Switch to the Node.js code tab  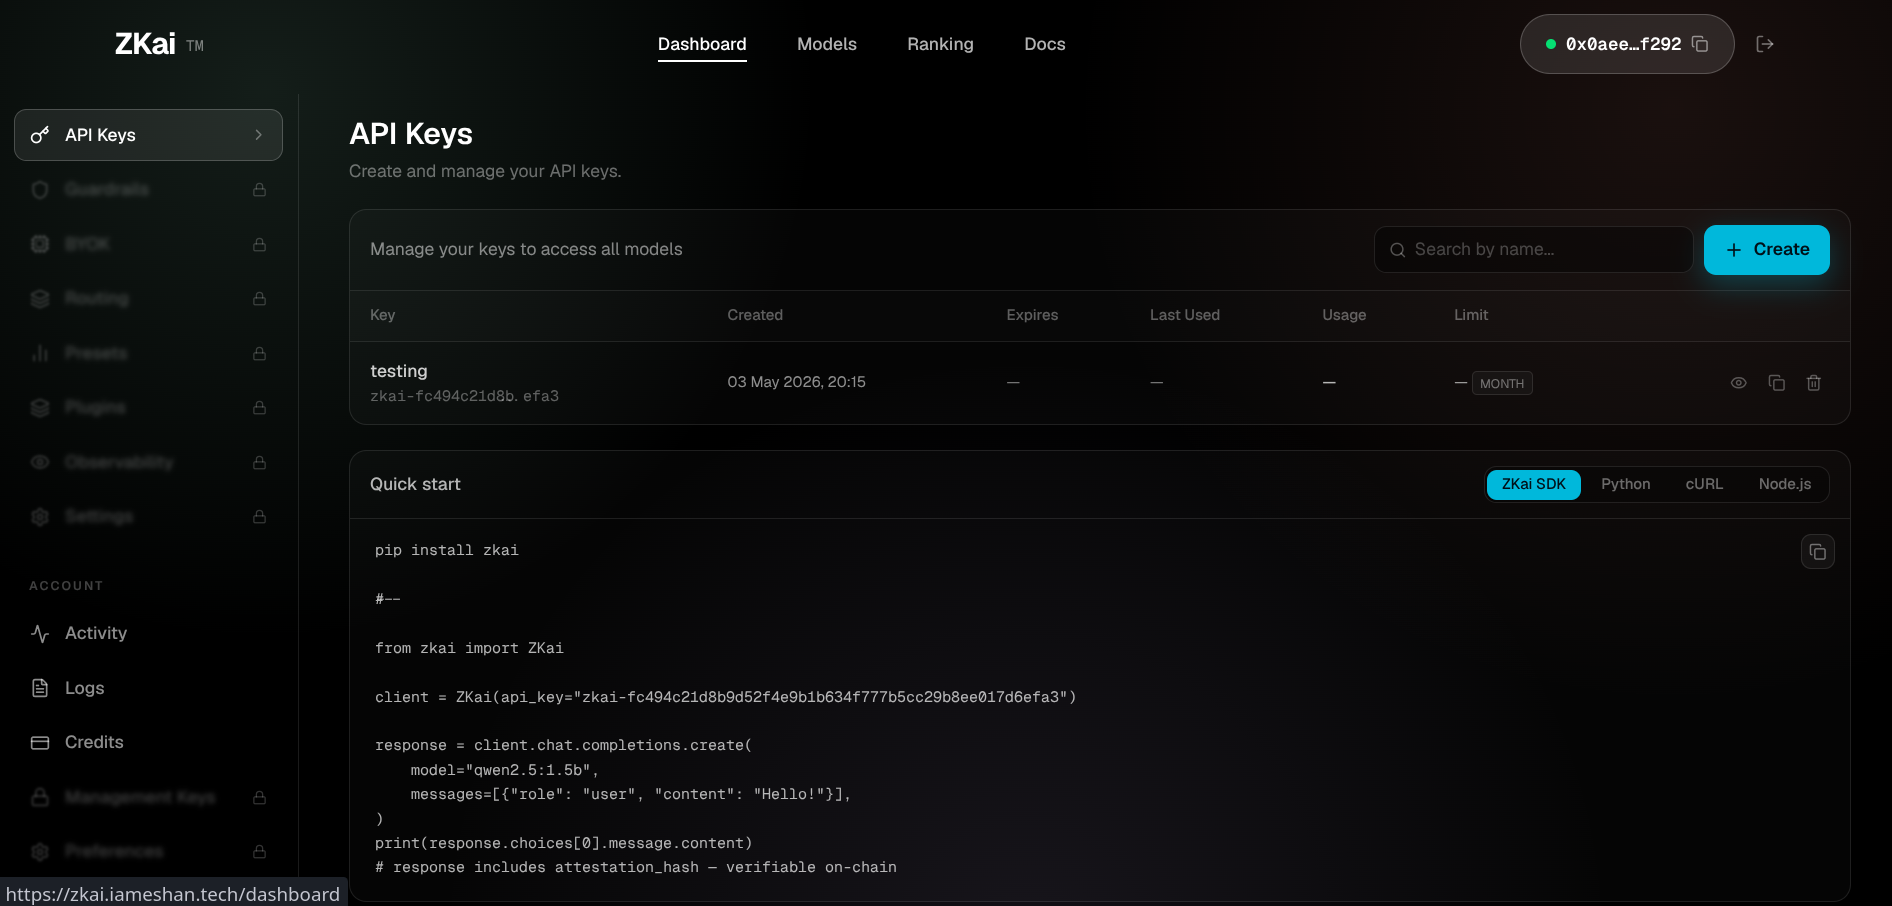click(1785, 484)
